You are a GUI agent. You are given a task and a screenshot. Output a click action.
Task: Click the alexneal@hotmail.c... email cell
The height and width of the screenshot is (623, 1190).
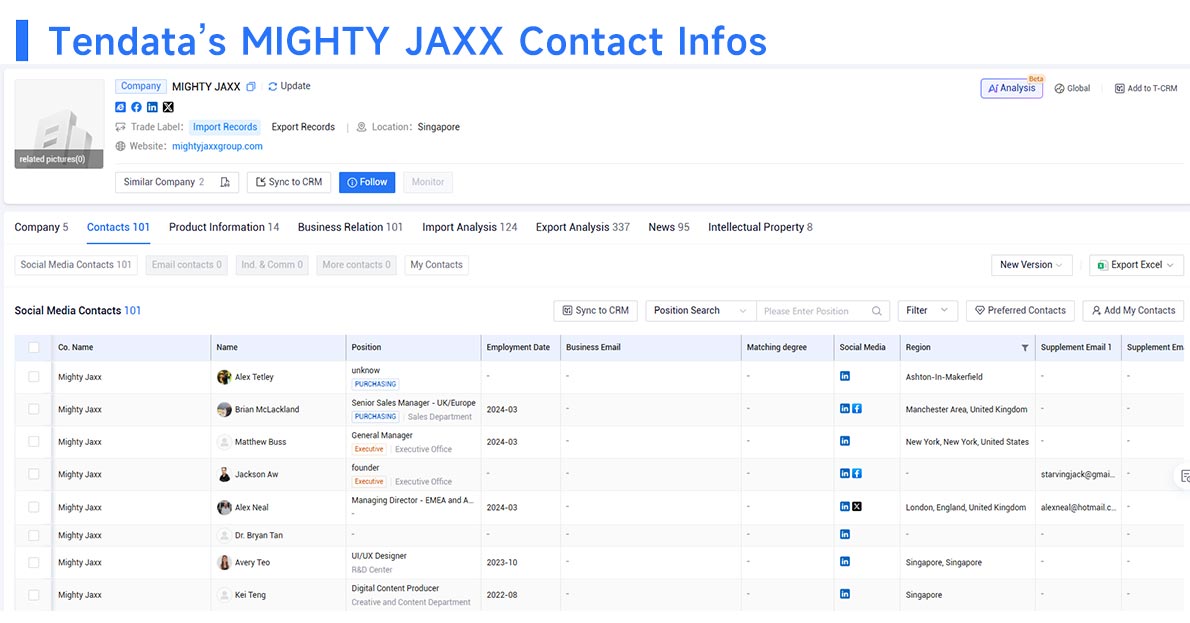pos(1078,507)
